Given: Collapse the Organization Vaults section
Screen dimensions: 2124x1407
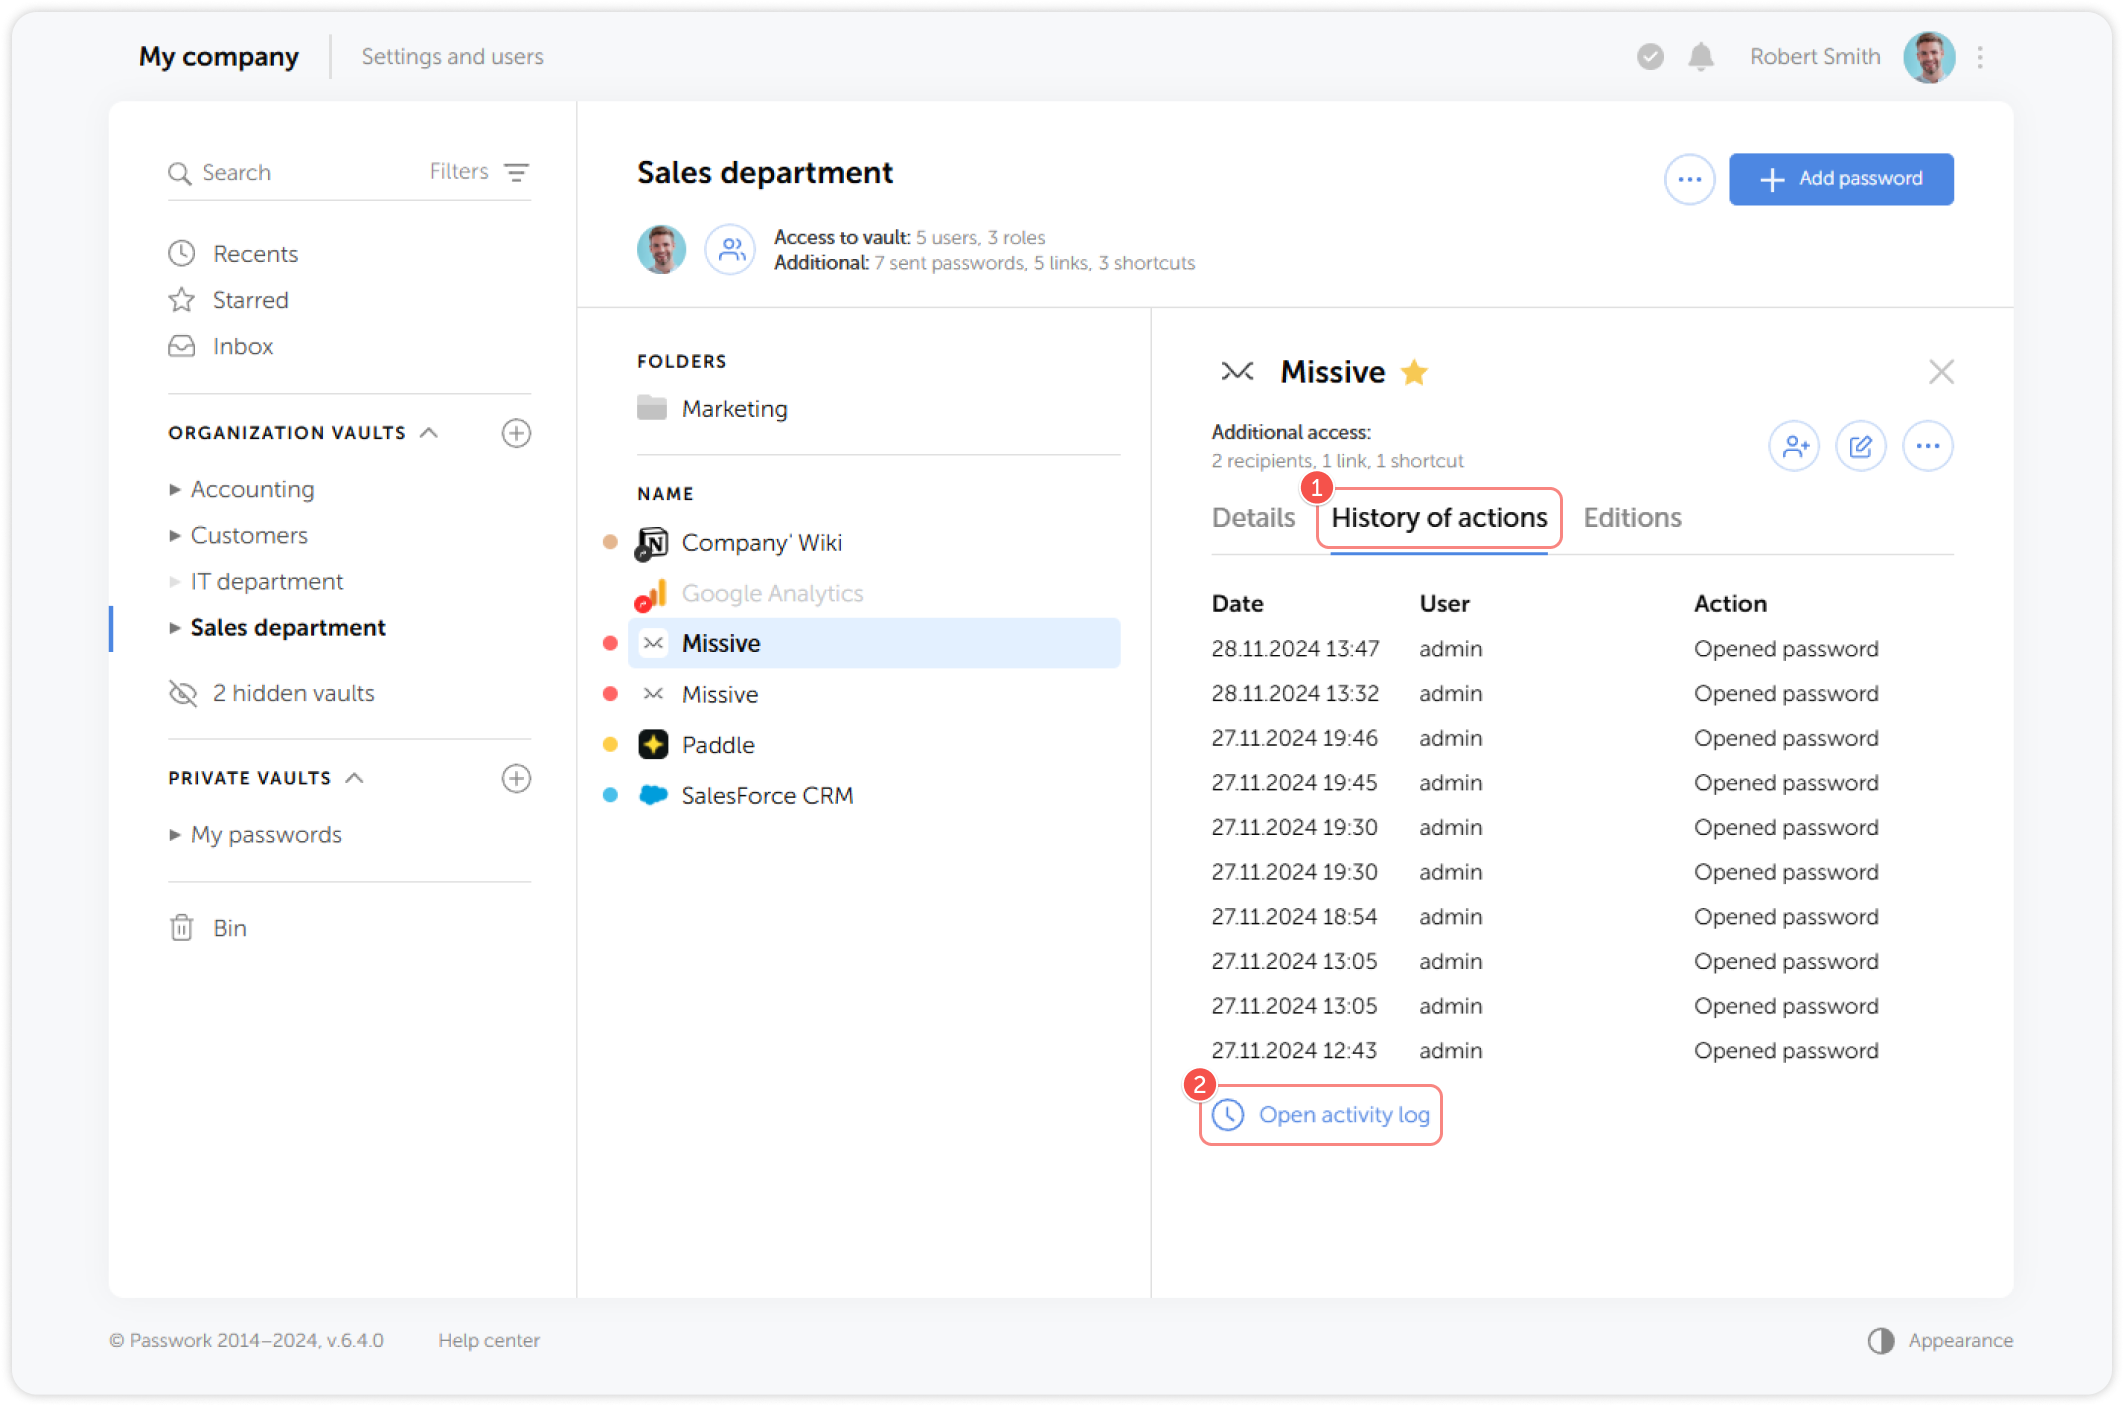Looking at the screenshot, I should [x=430, y=432].
